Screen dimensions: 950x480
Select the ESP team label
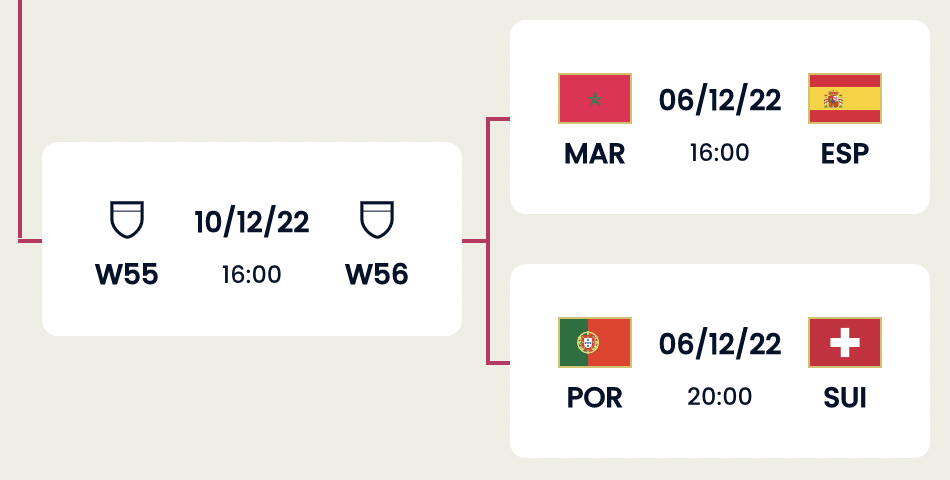coord(844,153)
